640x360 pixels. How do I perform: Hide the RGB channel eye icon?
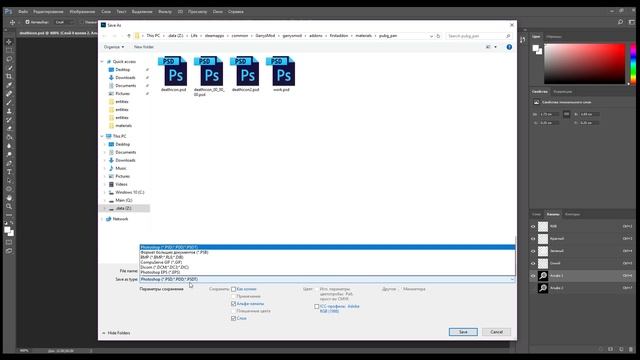pos(533,227)
